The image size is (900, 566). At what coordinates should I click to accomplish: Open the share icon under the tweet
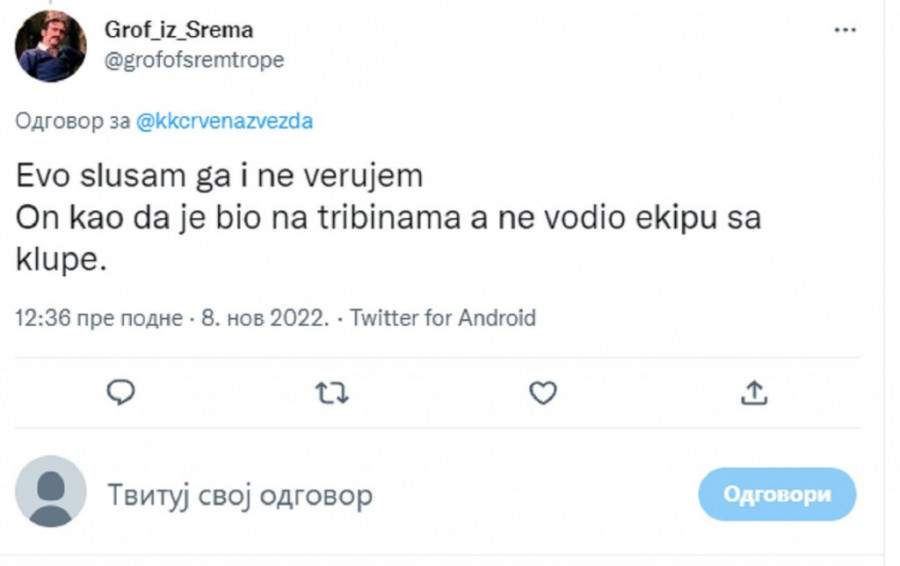[x=753, y=393]
